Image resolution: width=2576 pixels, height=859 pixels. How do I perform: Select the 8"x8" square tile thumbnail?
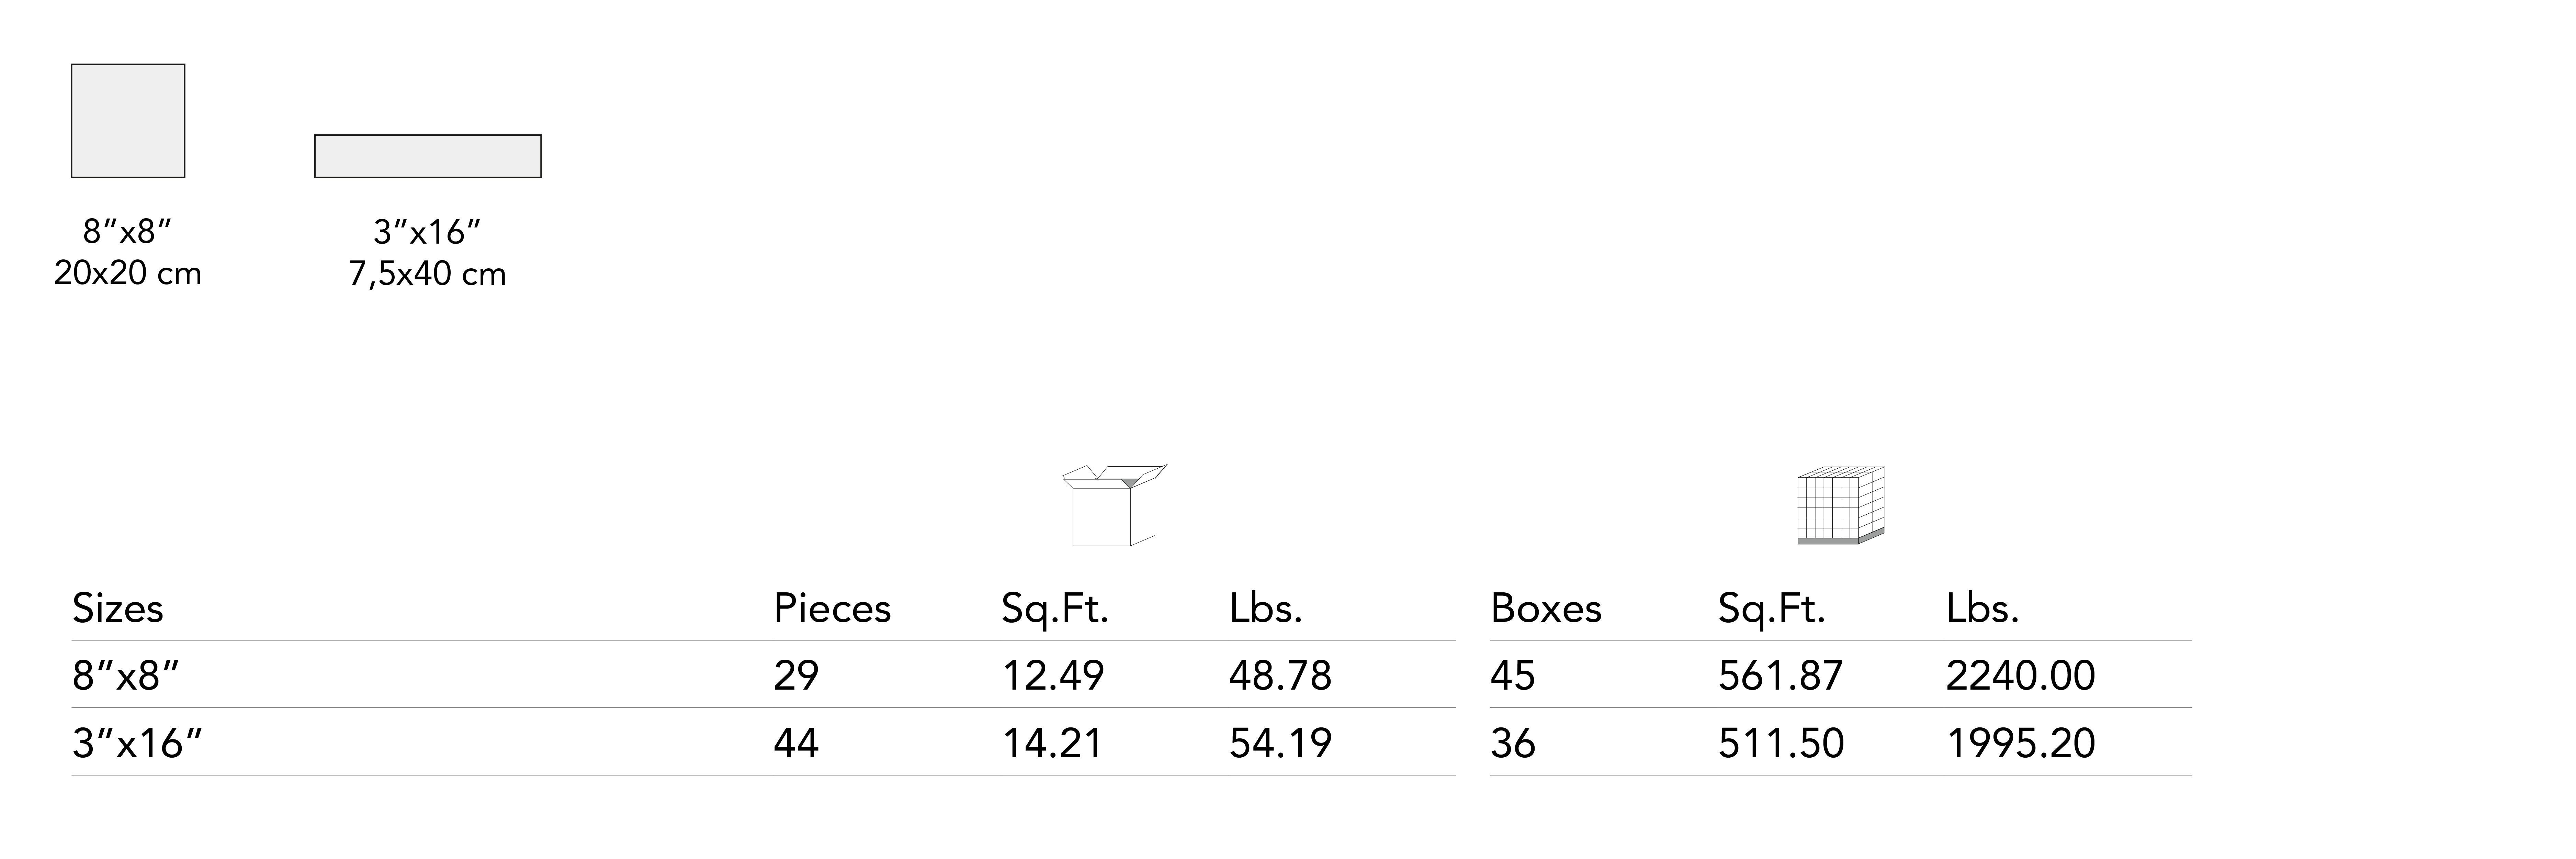click(128, 121)
